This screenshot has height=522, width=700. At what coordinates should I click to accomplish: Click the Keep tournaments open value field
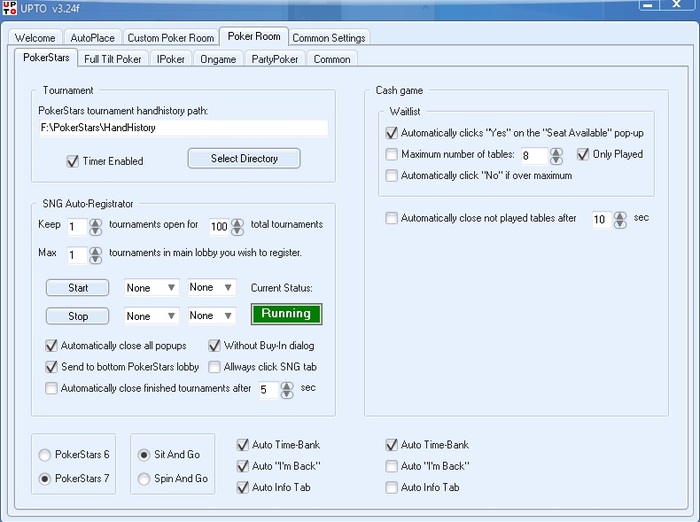coord(77,226)
